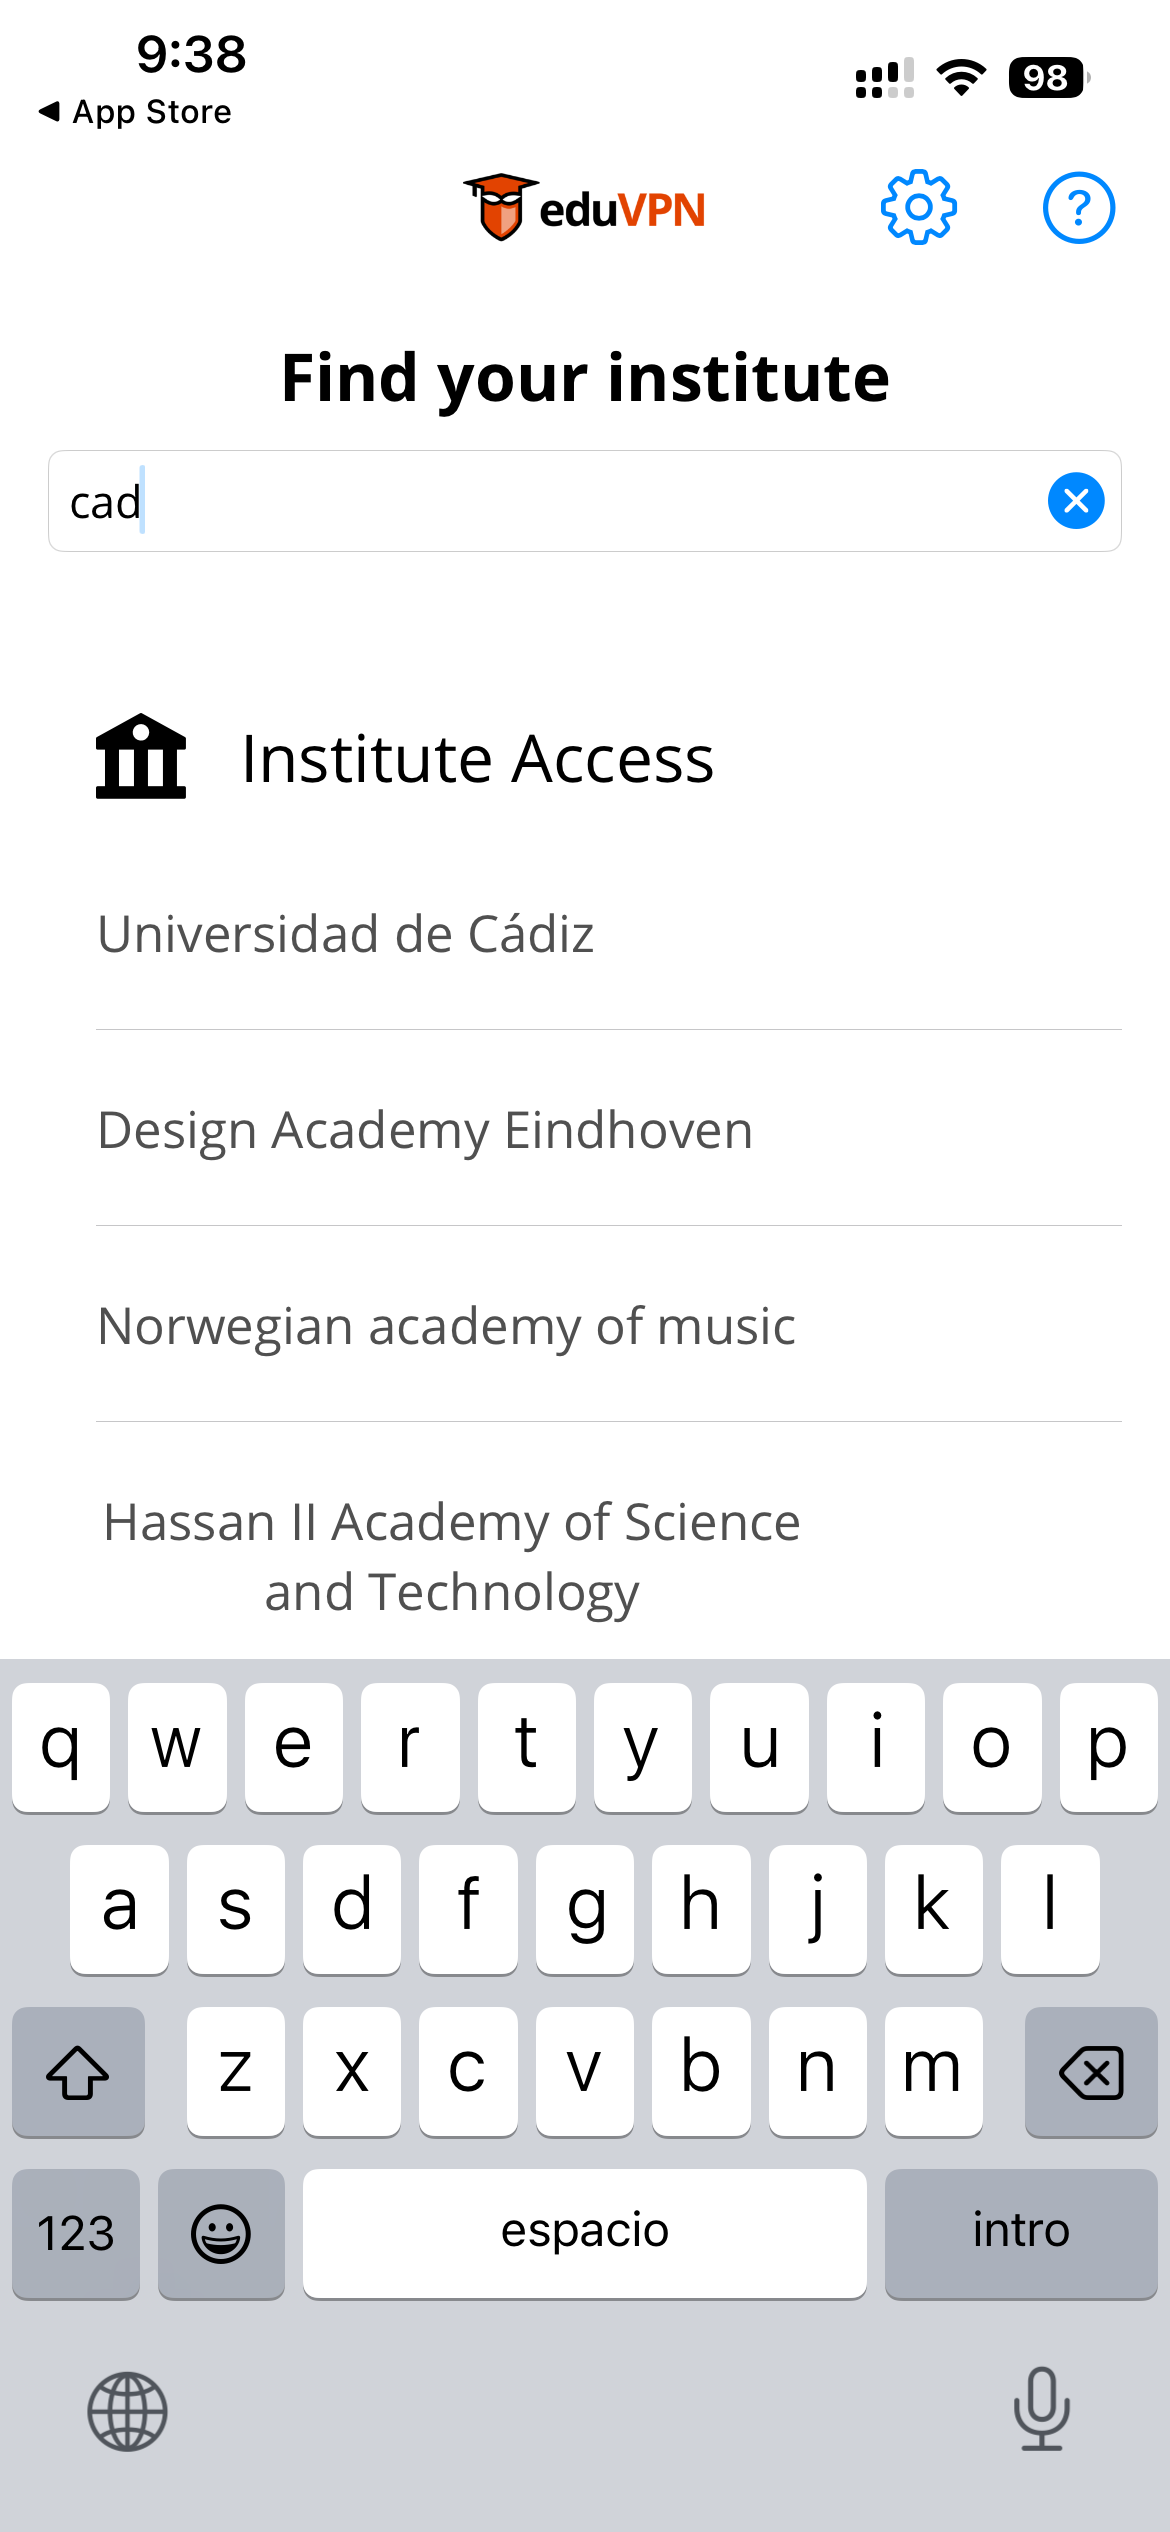Select Universidad de Cádiz
The width and height of the screenshot is (1170, 2532).
346,934
